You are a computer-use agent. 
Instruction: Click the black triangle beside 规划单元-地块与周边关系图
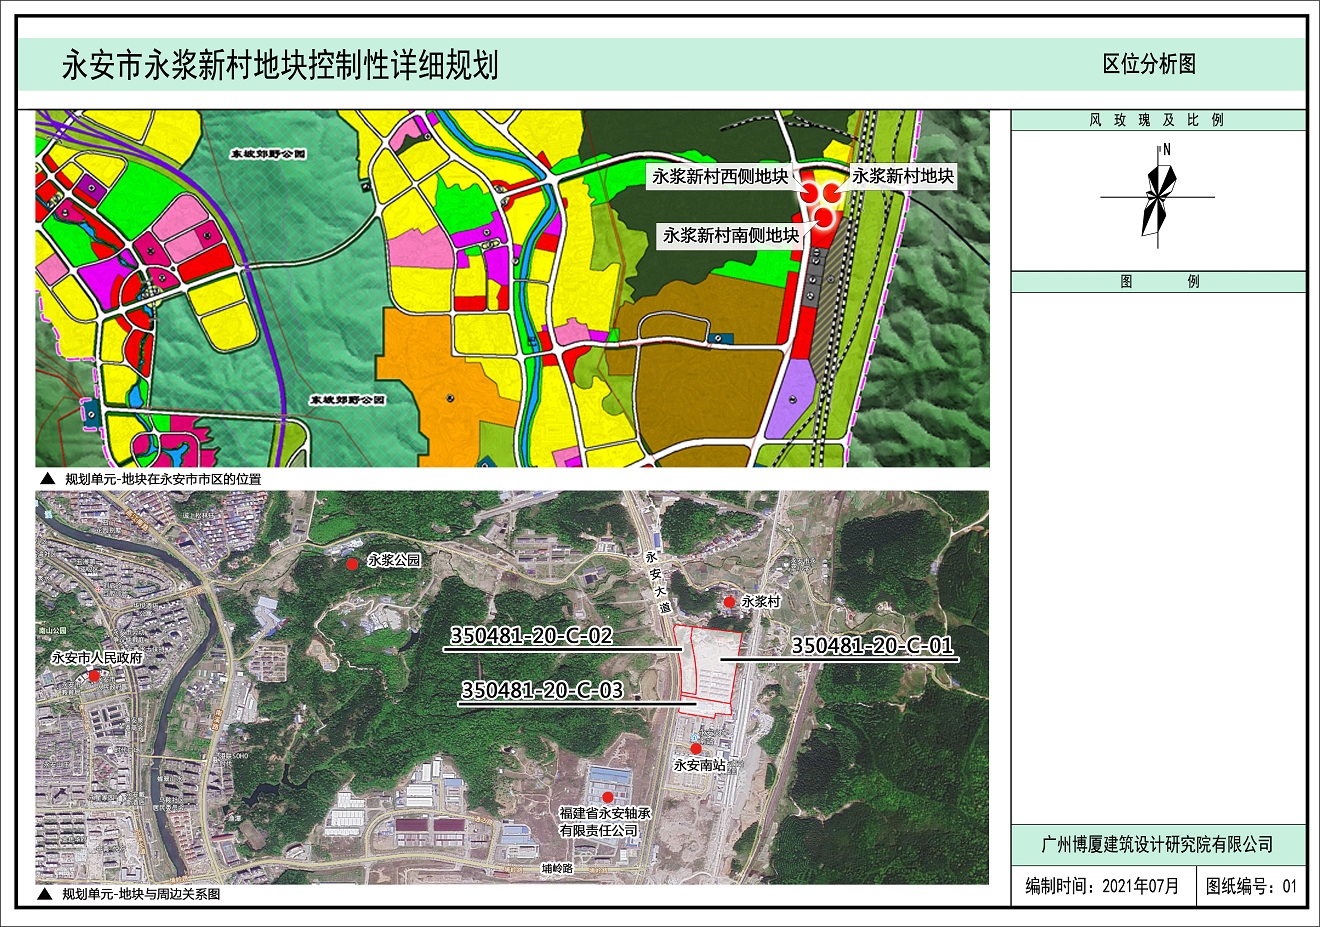point(45,895)
